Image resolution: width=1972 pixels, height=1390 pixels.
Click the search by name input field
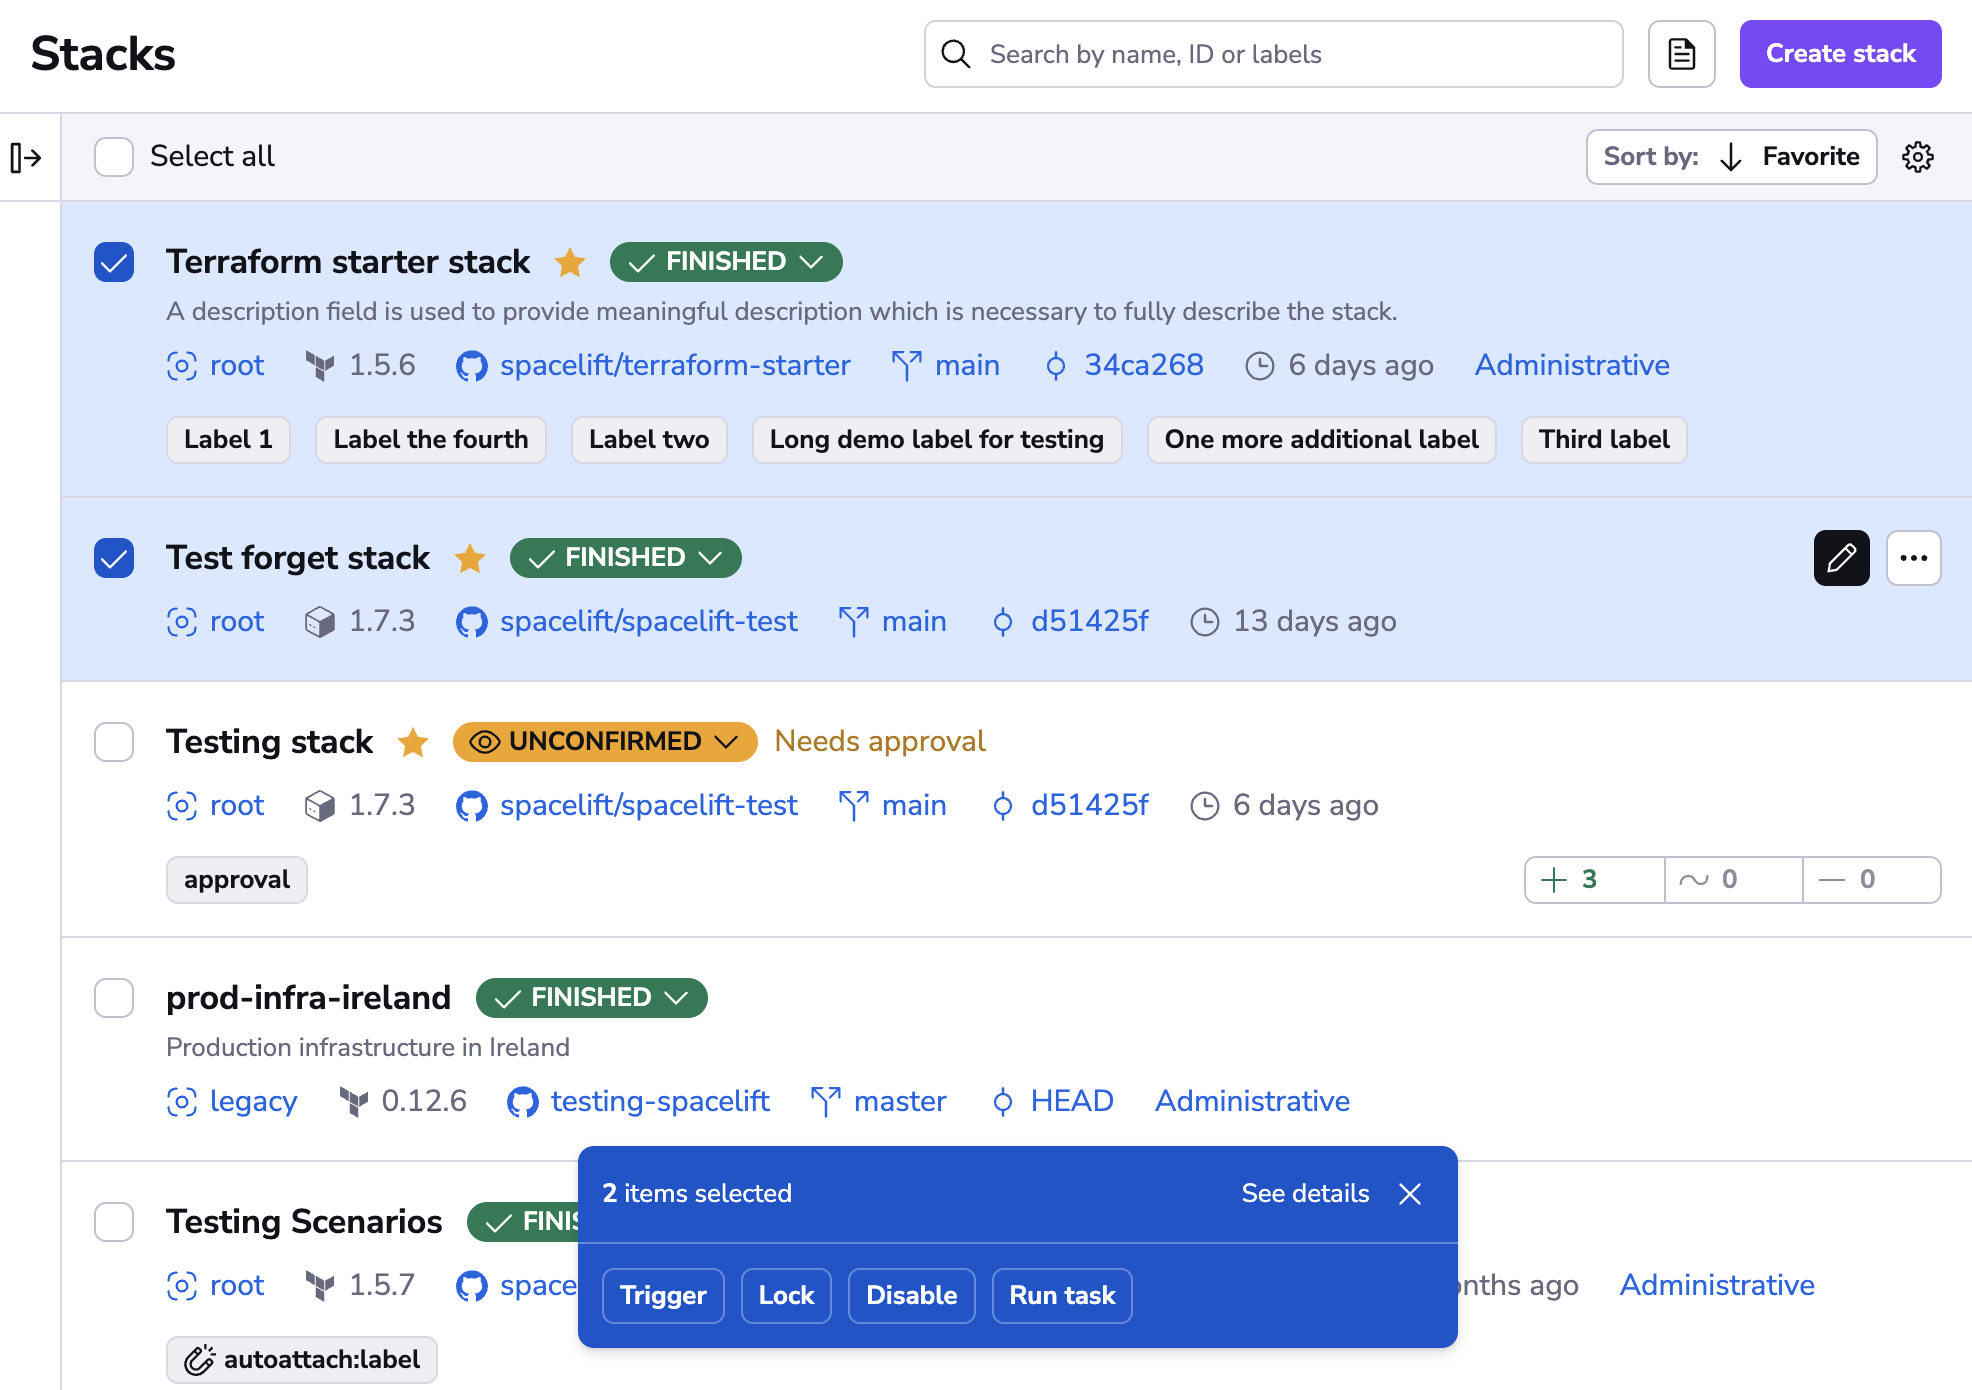coord(1272,54)
